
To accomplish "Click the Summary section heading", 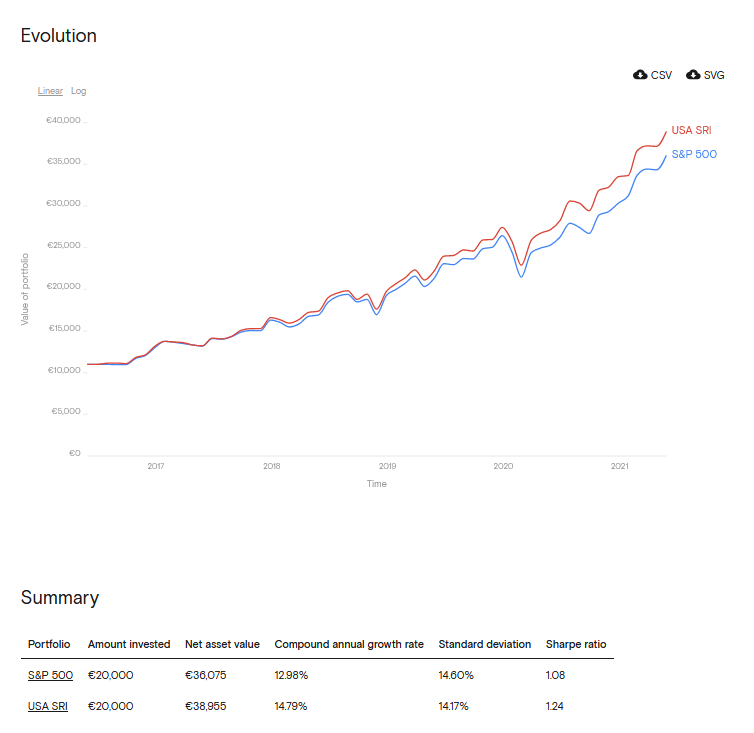I will (x=60, y=598).
